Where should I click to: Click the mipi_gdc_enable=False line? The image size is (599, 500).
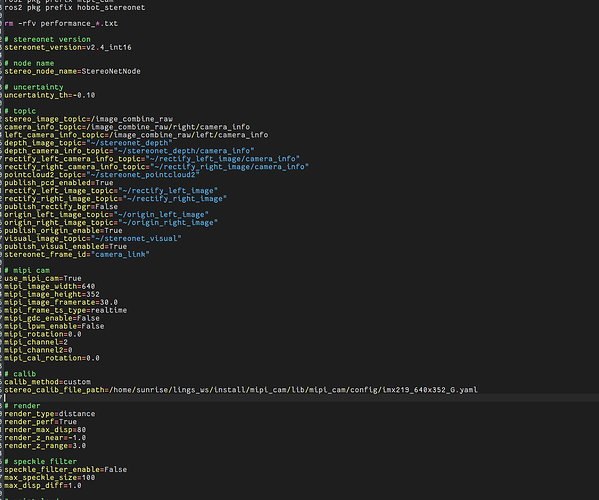click(52, 318)
